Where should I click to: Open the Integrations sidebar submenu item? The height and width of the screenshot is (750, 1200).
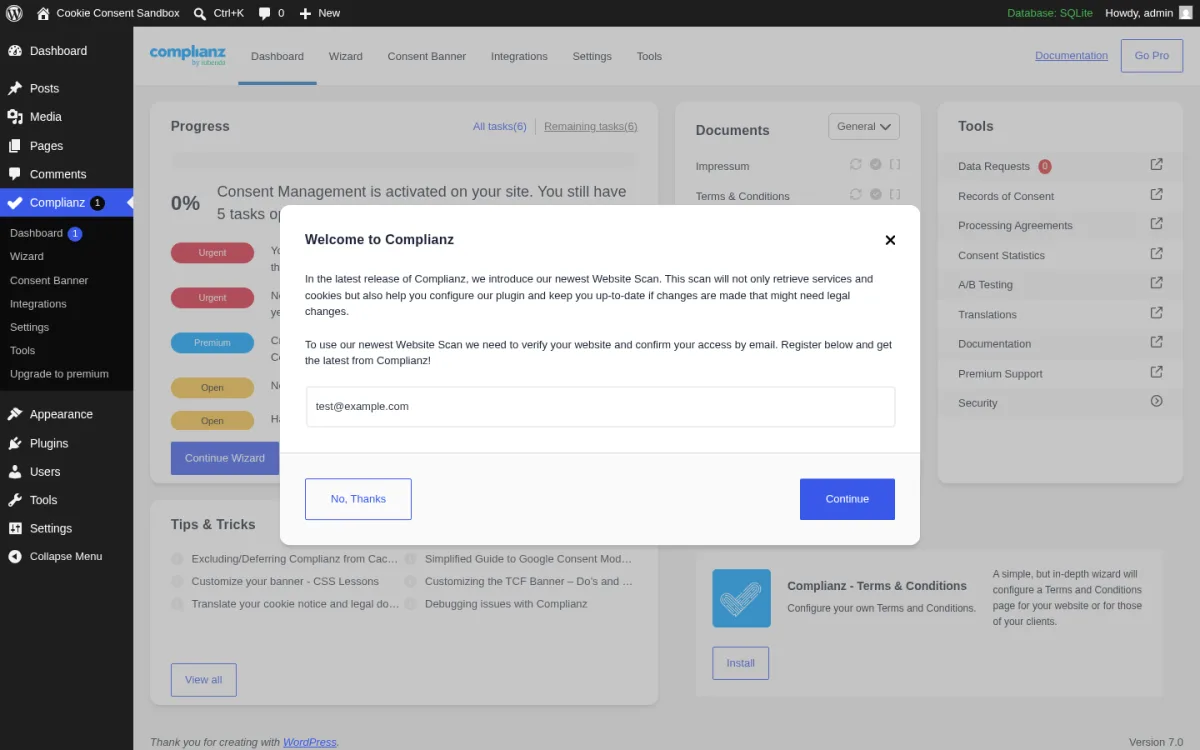point(38,304)
